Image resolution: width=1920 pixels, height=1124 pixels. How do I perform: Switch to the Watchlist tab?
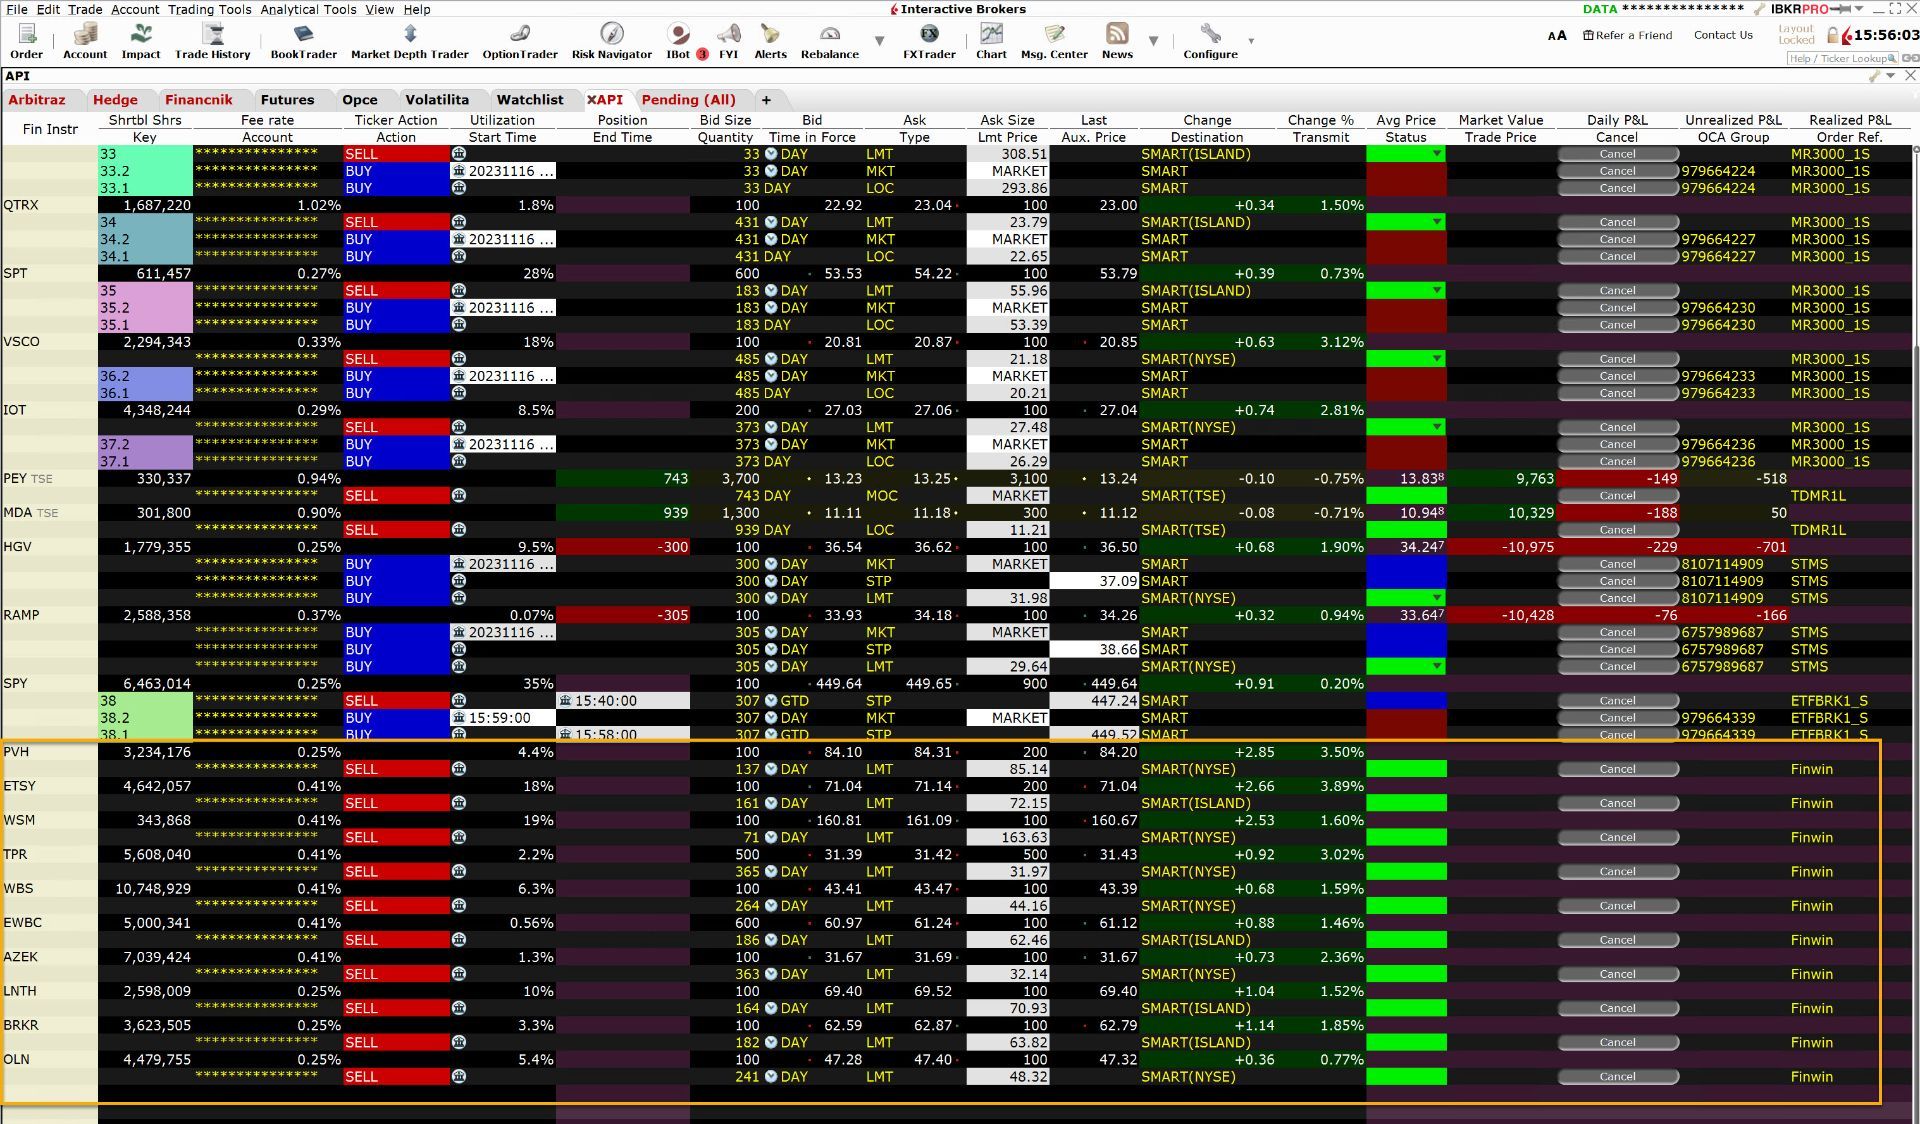[x=530, y=99]
